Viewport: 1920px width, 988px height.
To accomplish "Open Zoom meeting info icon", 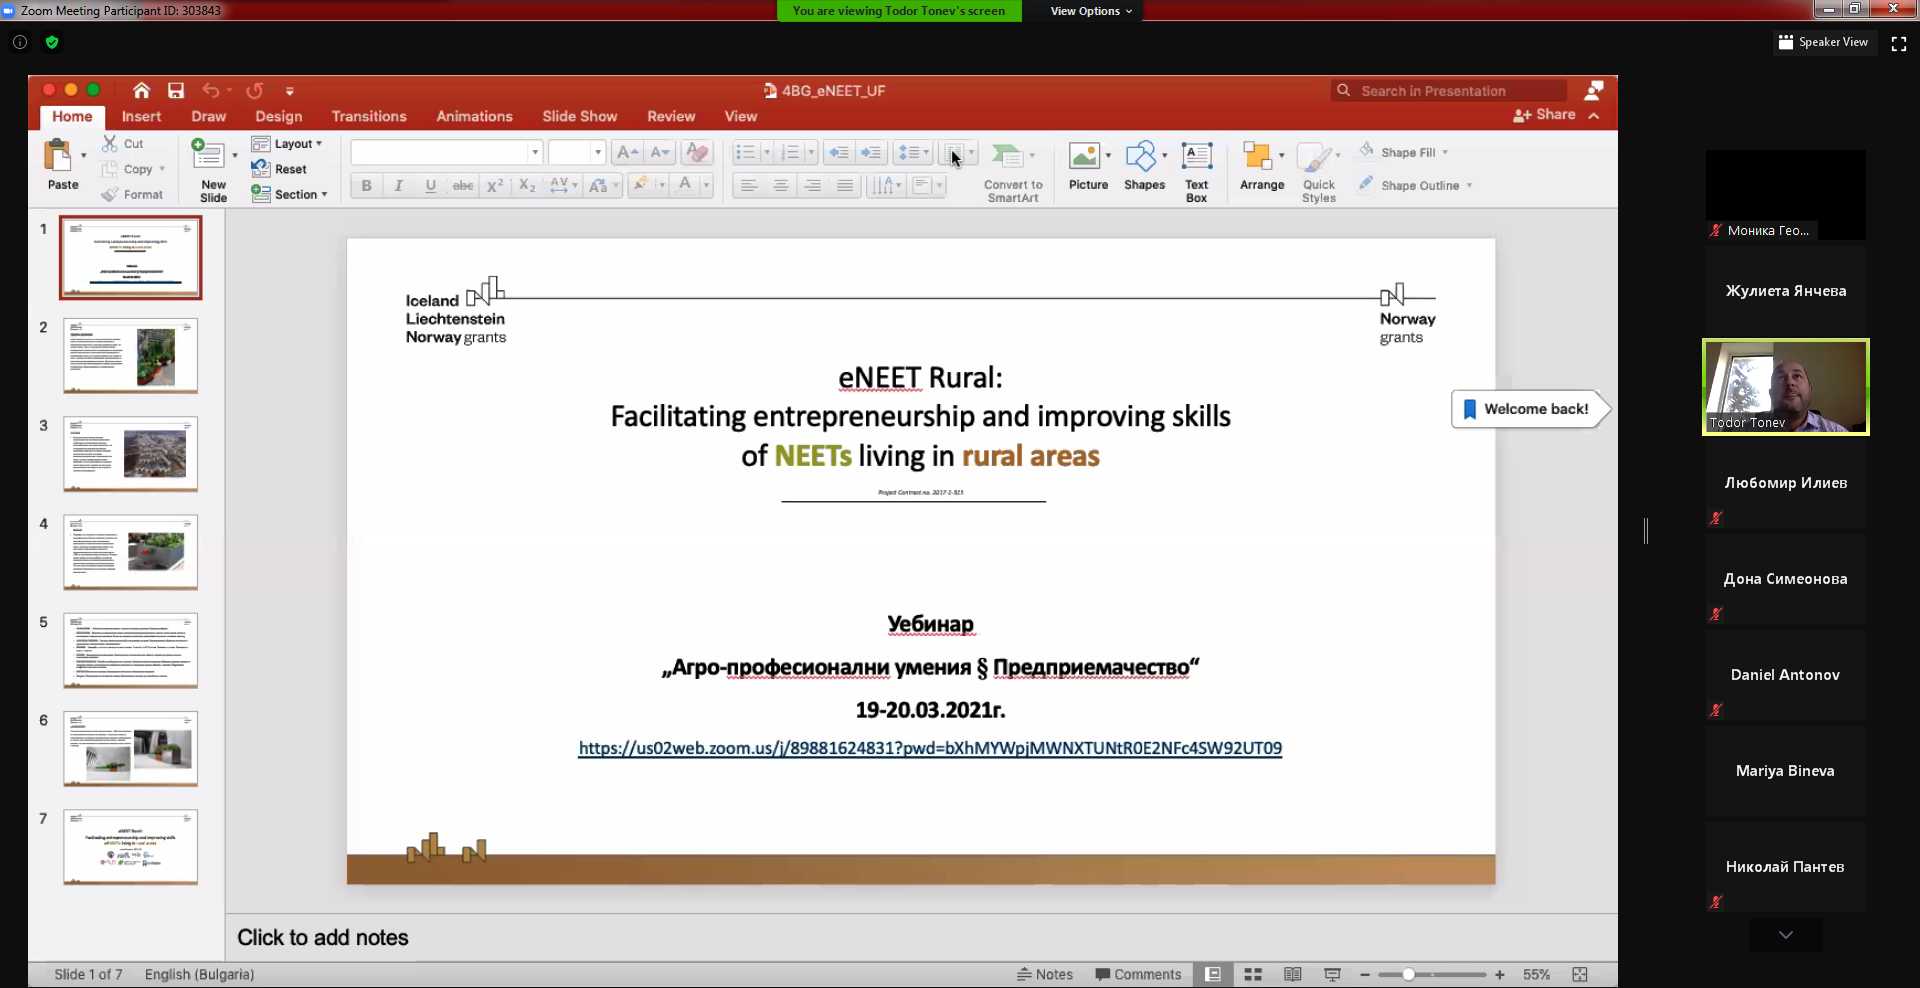I will 20,42.
